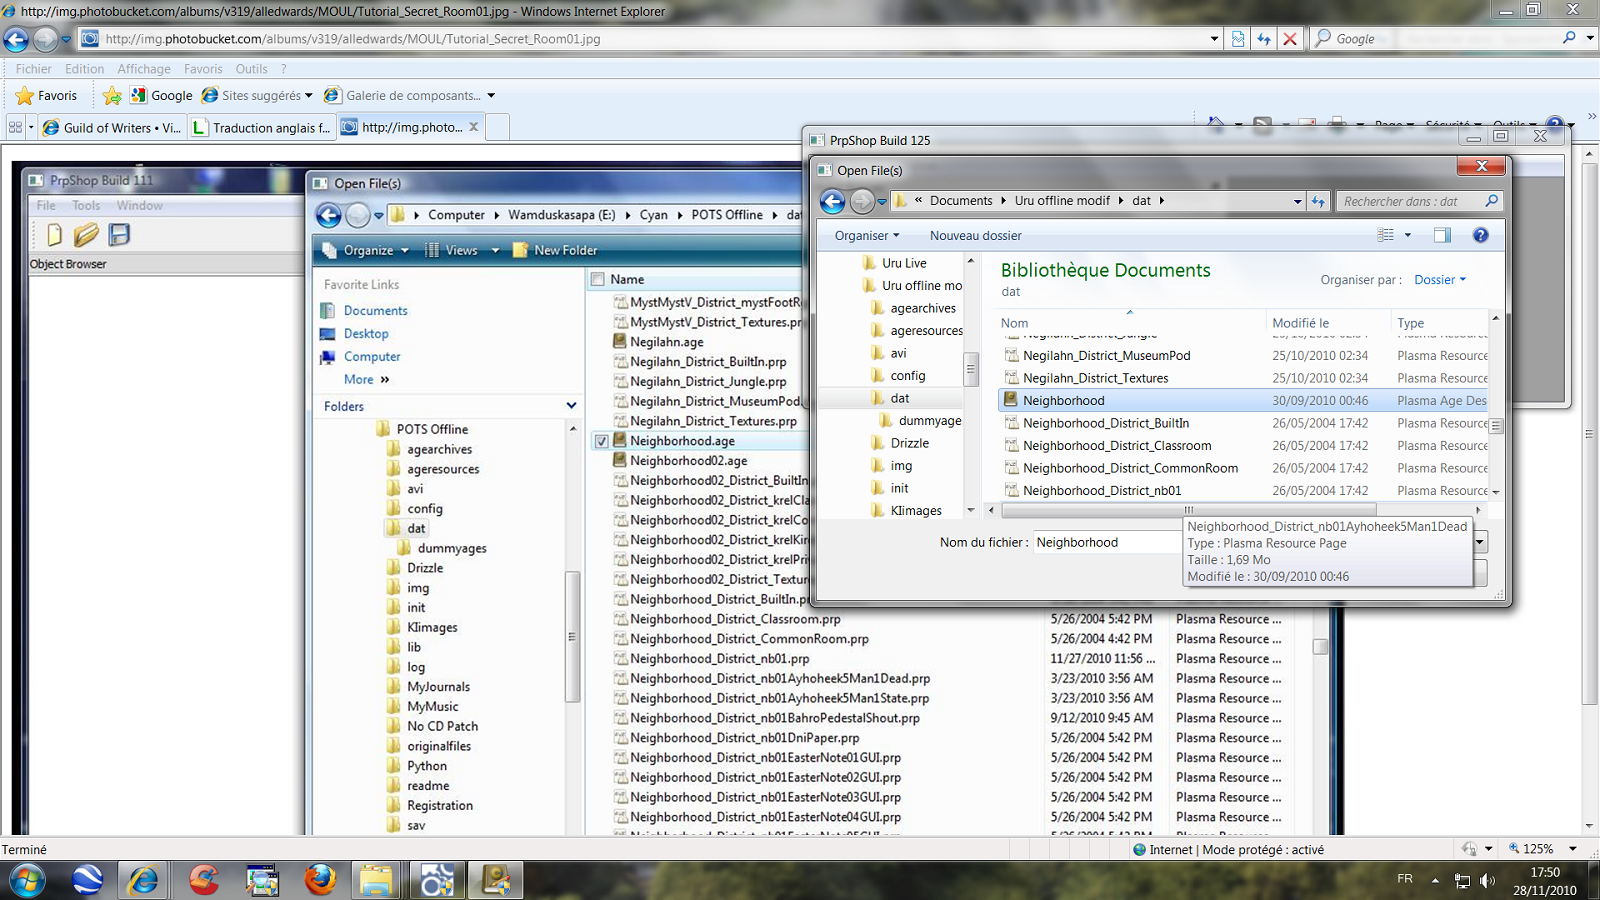Click the change view icon in right dialog
The image size is (1600, 900).
pyautogui.click(x=1385, y=236)
